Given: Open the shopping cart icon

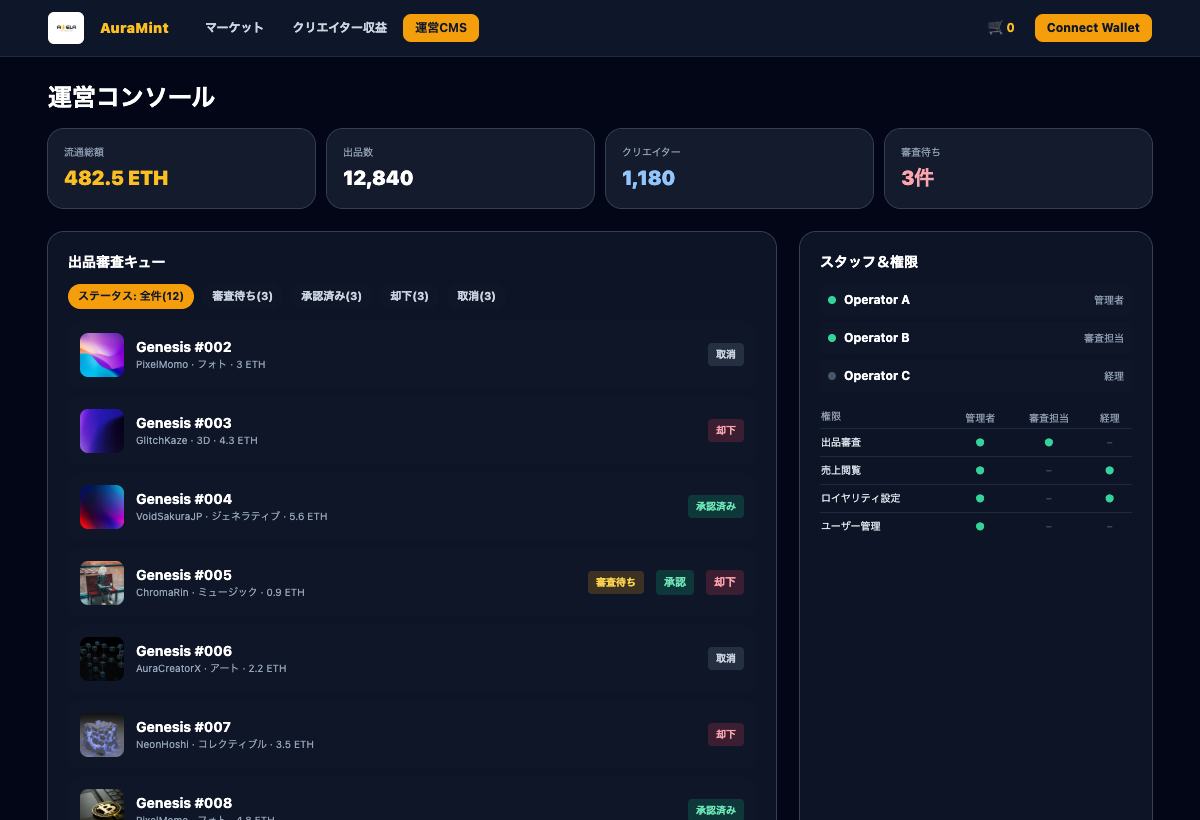Looking at the screenshot, I should point(995,28).
